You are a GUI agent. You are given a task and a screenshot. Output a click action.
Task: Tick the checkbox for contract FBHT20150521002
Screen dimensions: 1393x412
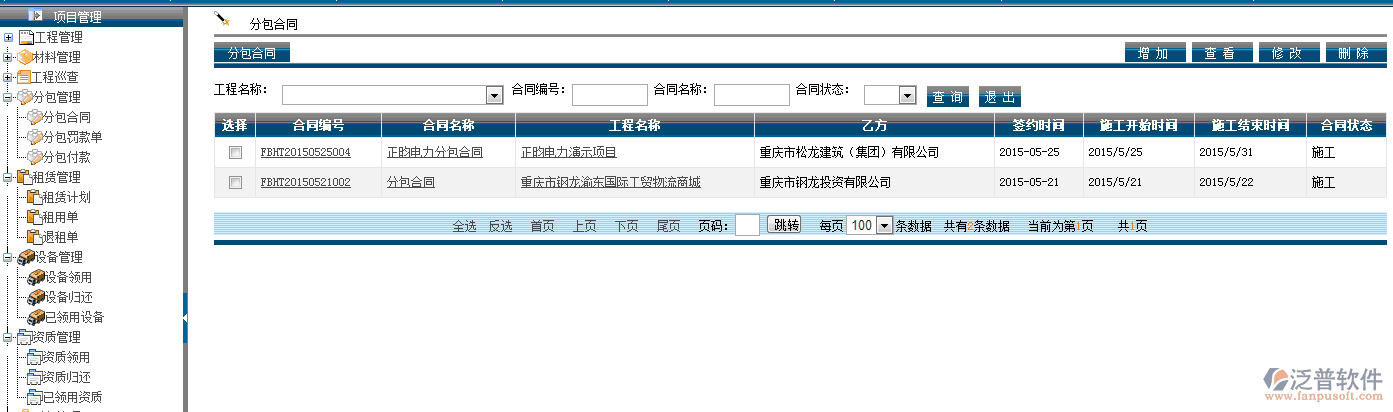[x=235, y=183]
